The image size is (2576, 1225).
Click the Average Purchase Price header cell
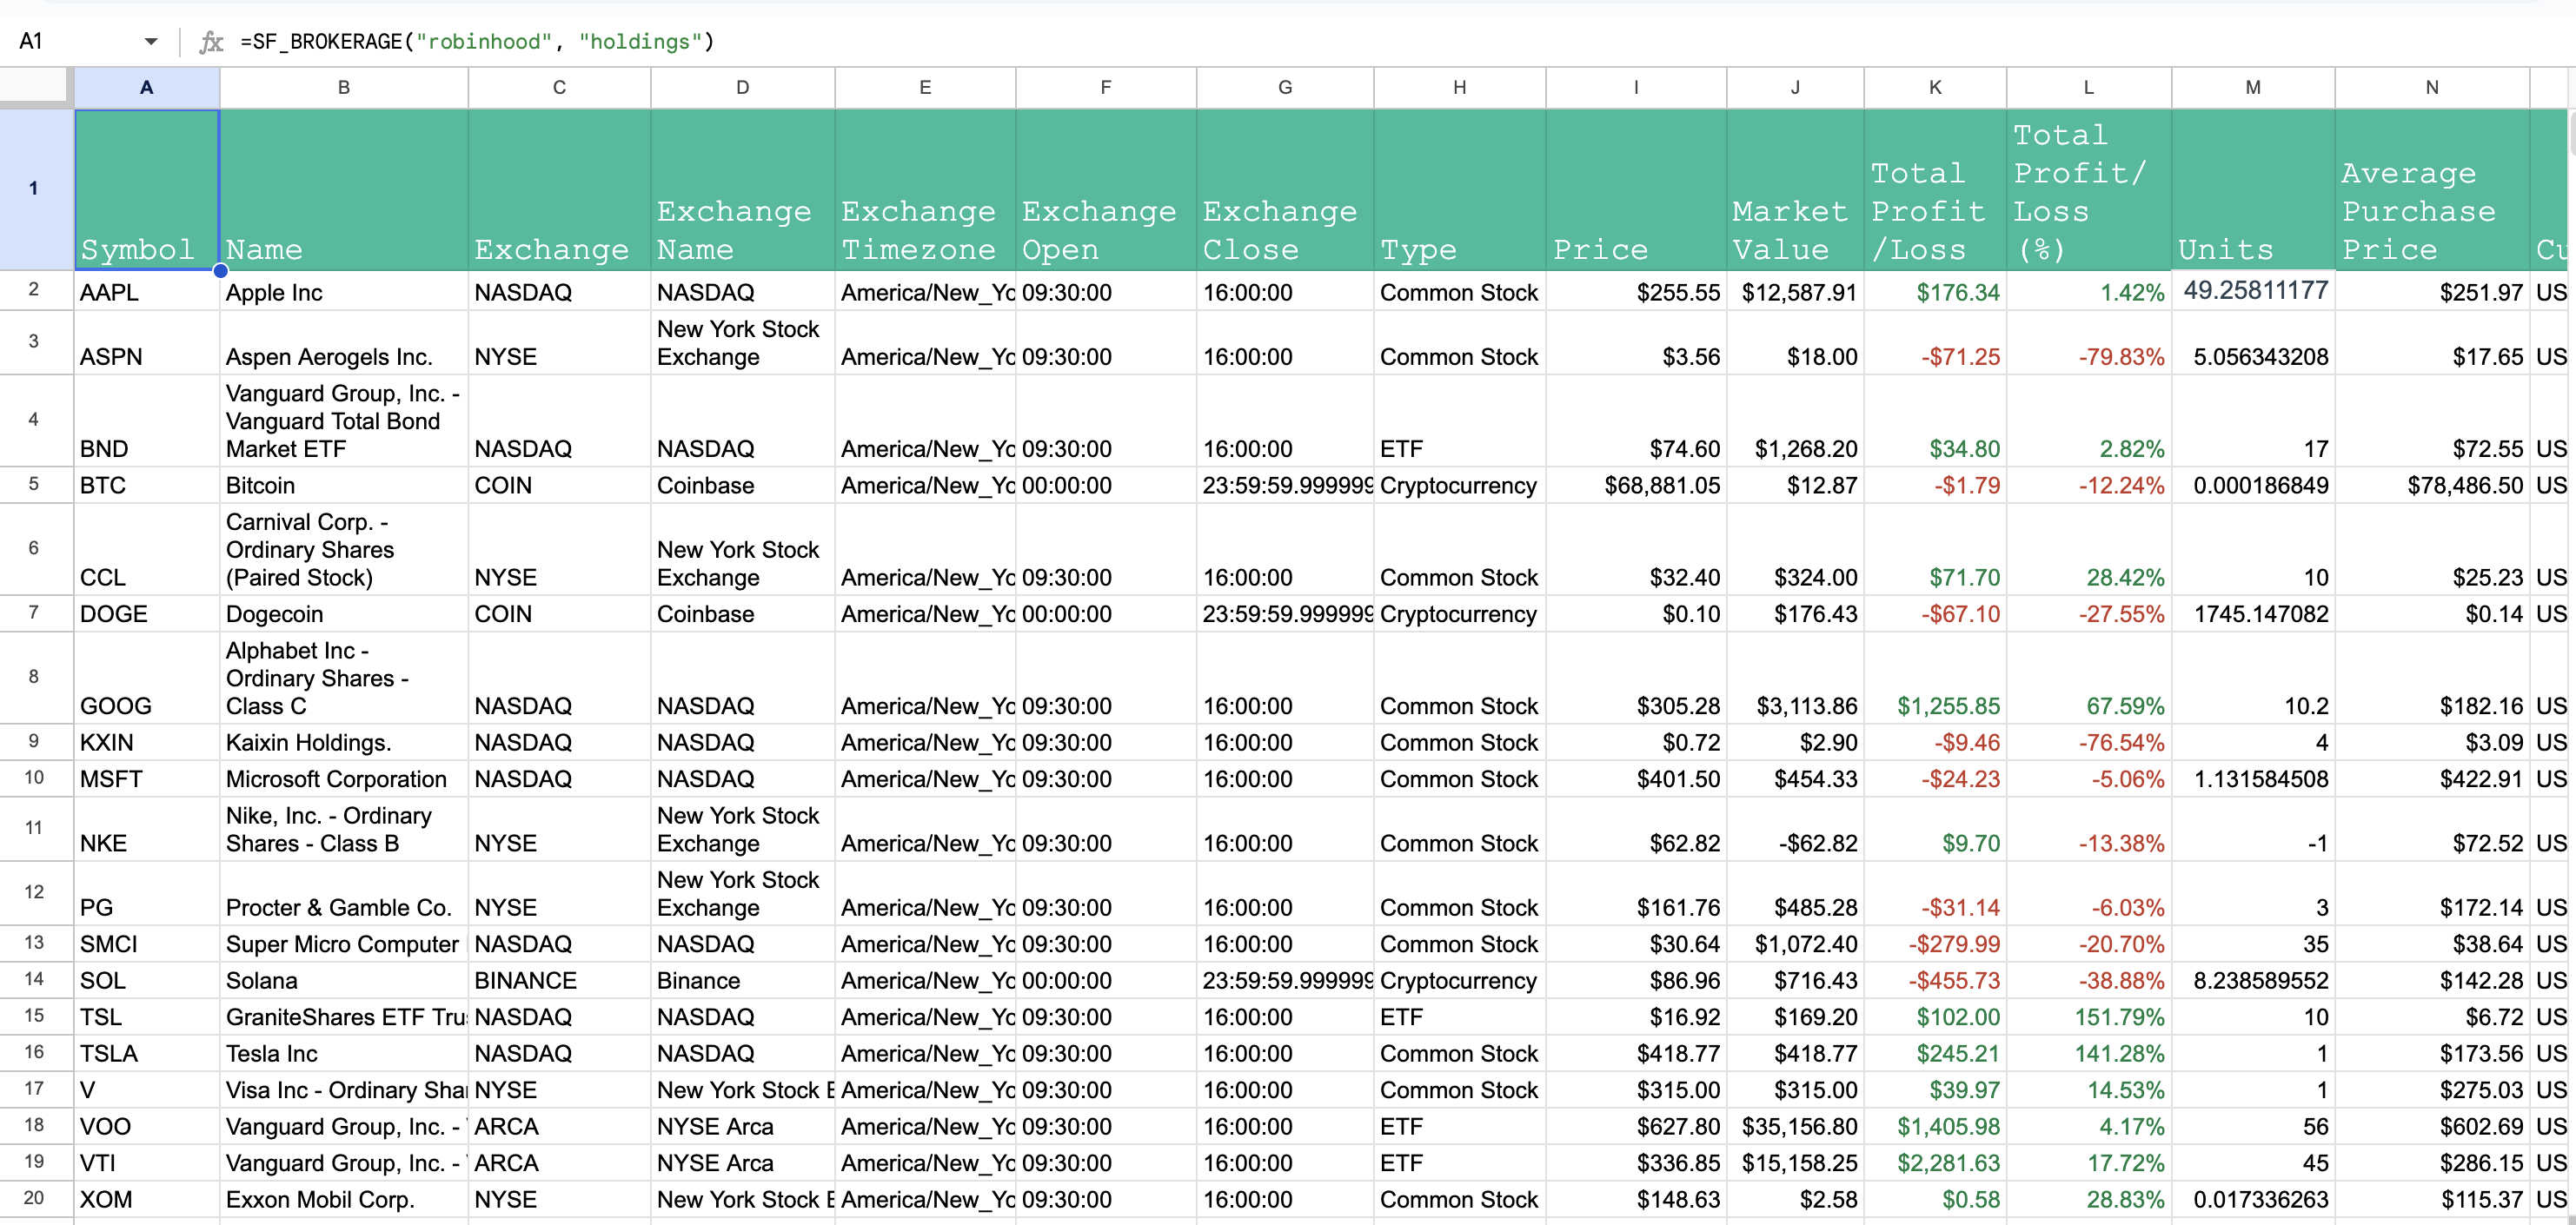(2432, 190)
